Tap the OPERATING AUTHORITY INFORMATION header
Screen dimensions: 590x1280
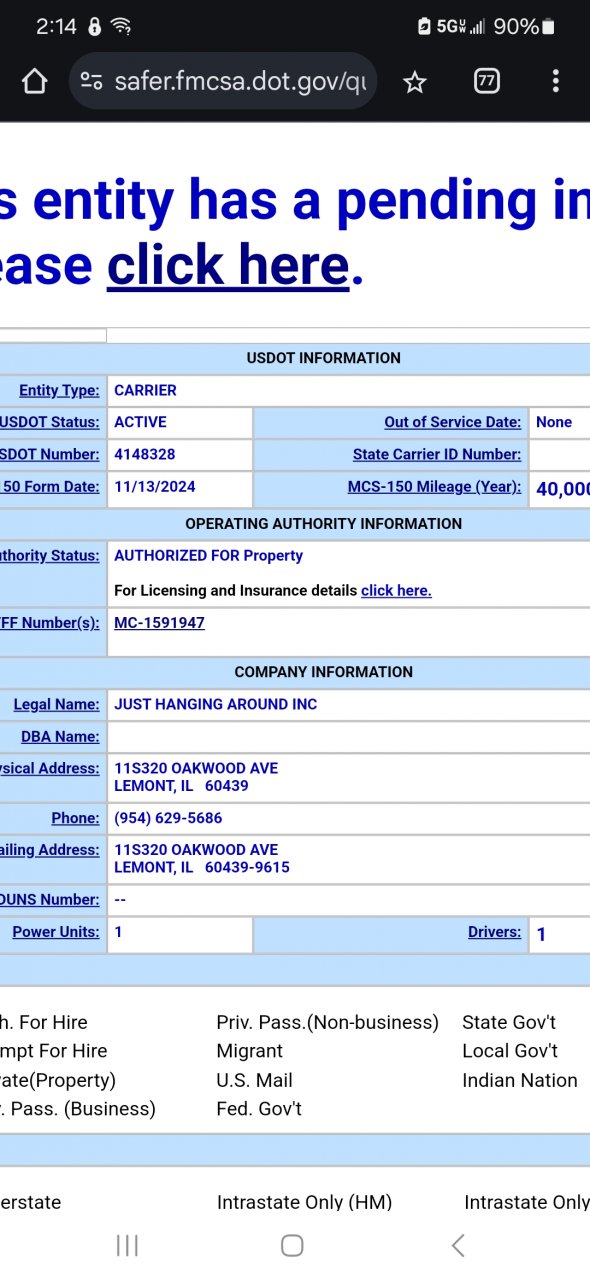point(323,523)
